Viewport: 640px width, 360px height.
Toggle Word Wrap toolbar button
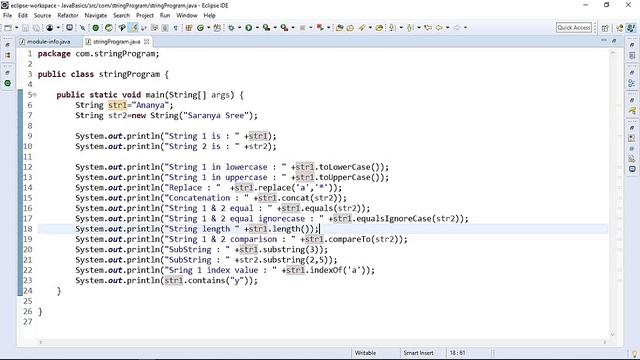154,28
